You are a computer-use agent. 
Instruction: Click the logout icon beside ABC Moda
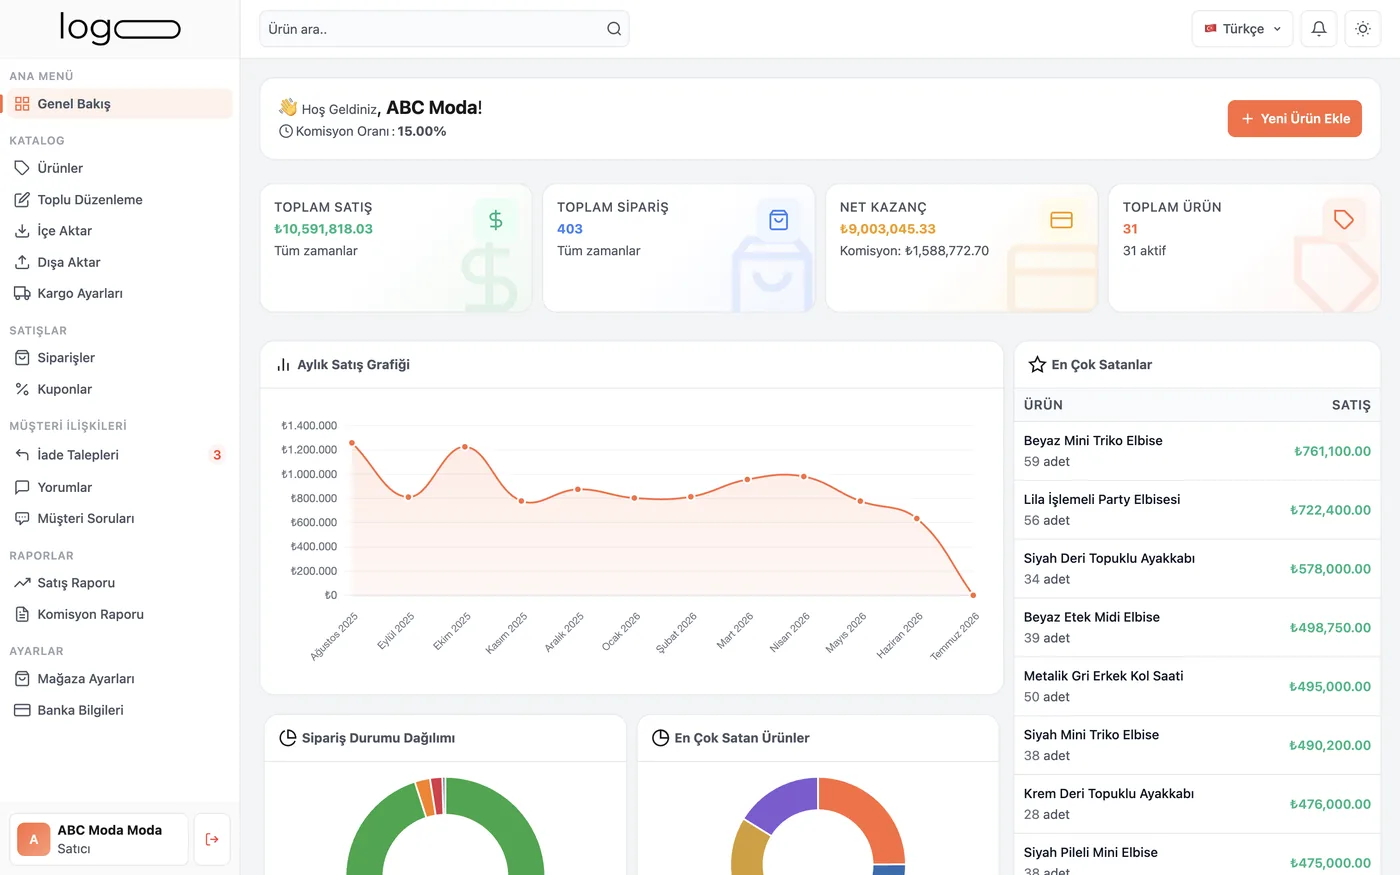click(212, 839)
